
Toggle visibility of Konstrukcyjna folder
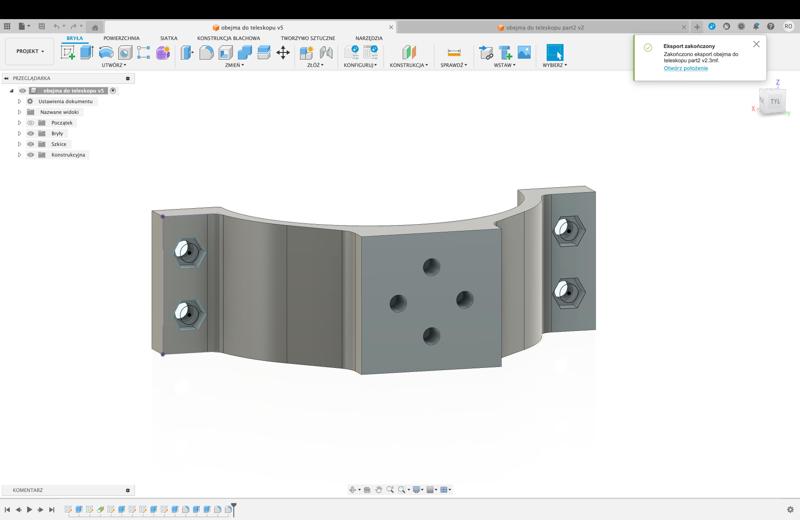pos(31,155)
